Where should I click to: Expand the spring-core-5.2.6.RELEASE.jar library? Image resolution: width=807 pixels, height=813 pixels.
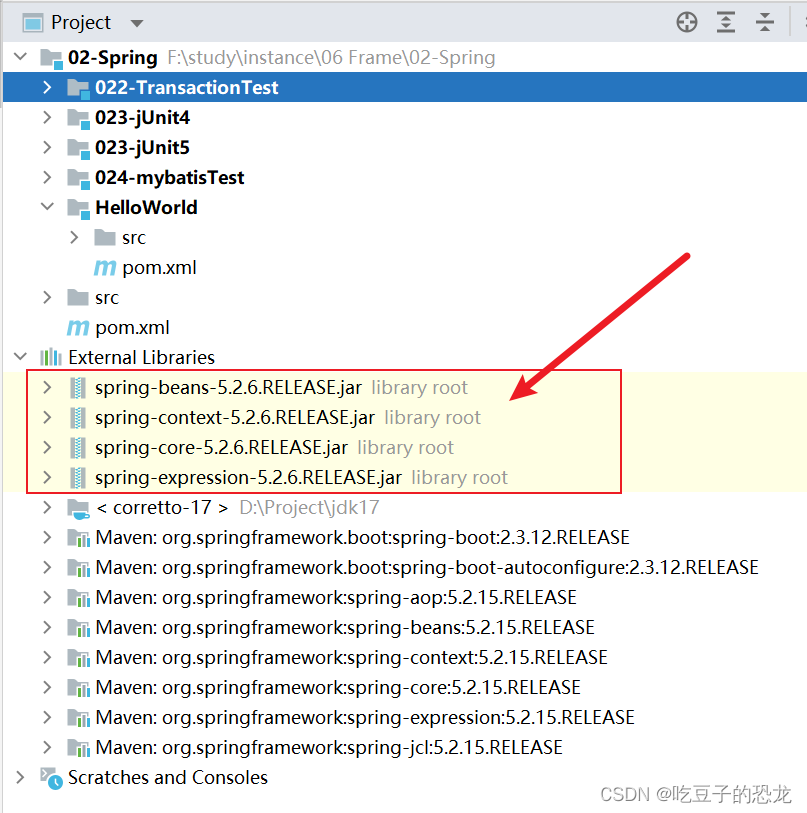47,447
